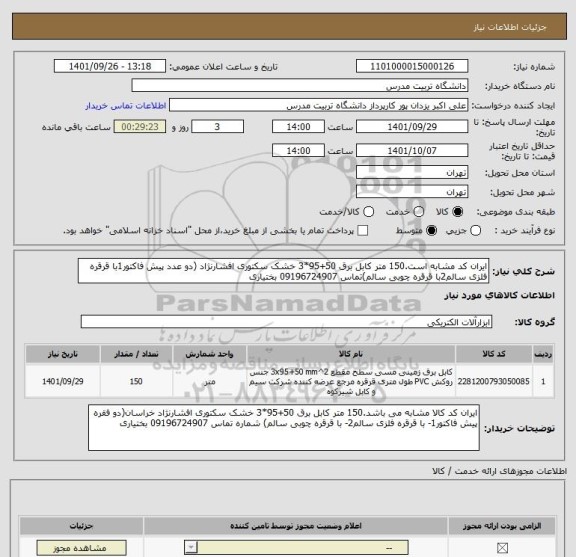Click the need date cell 1401/09/29
The height and width of the screenshot is (557, 576).
63,381
